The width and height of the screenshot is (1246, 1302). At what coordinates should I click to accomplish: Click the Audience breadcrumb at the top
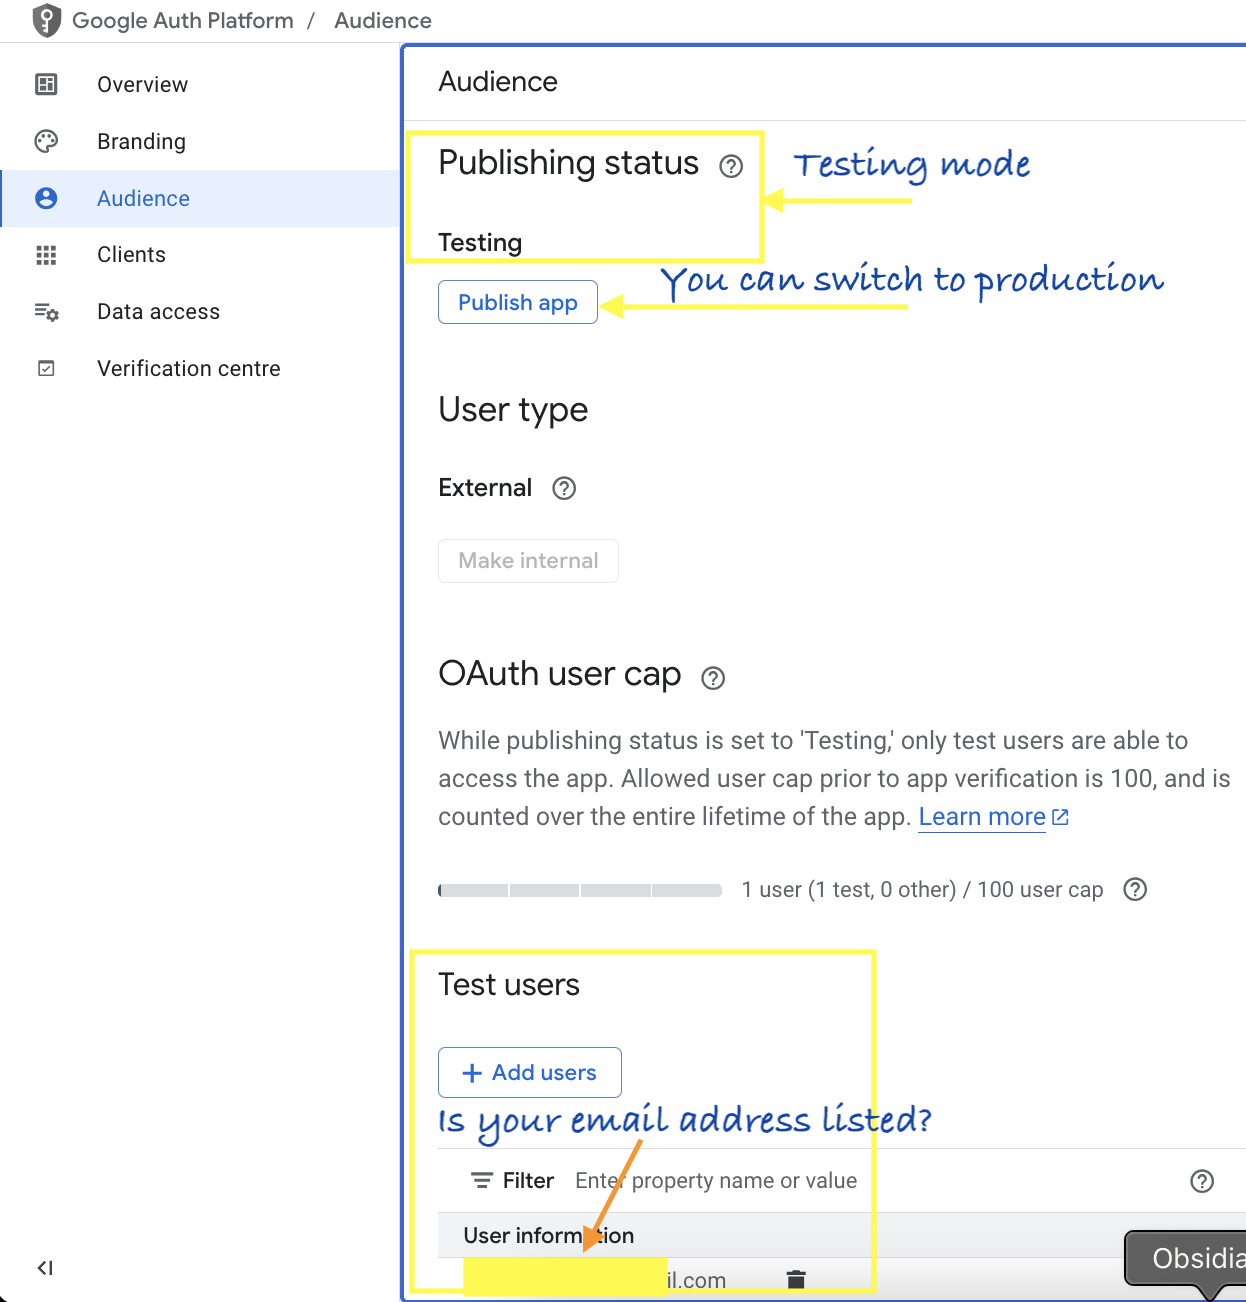[x=383, y=20]
